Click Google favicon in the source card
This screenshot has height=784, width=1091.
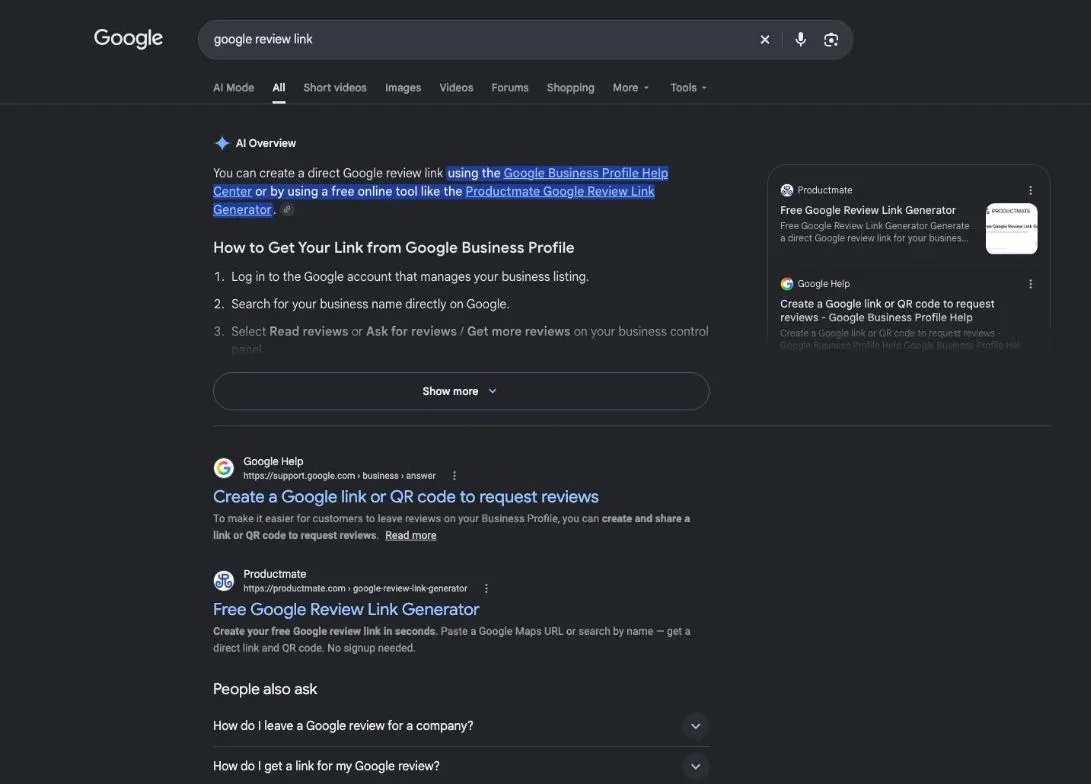point(787,284)
